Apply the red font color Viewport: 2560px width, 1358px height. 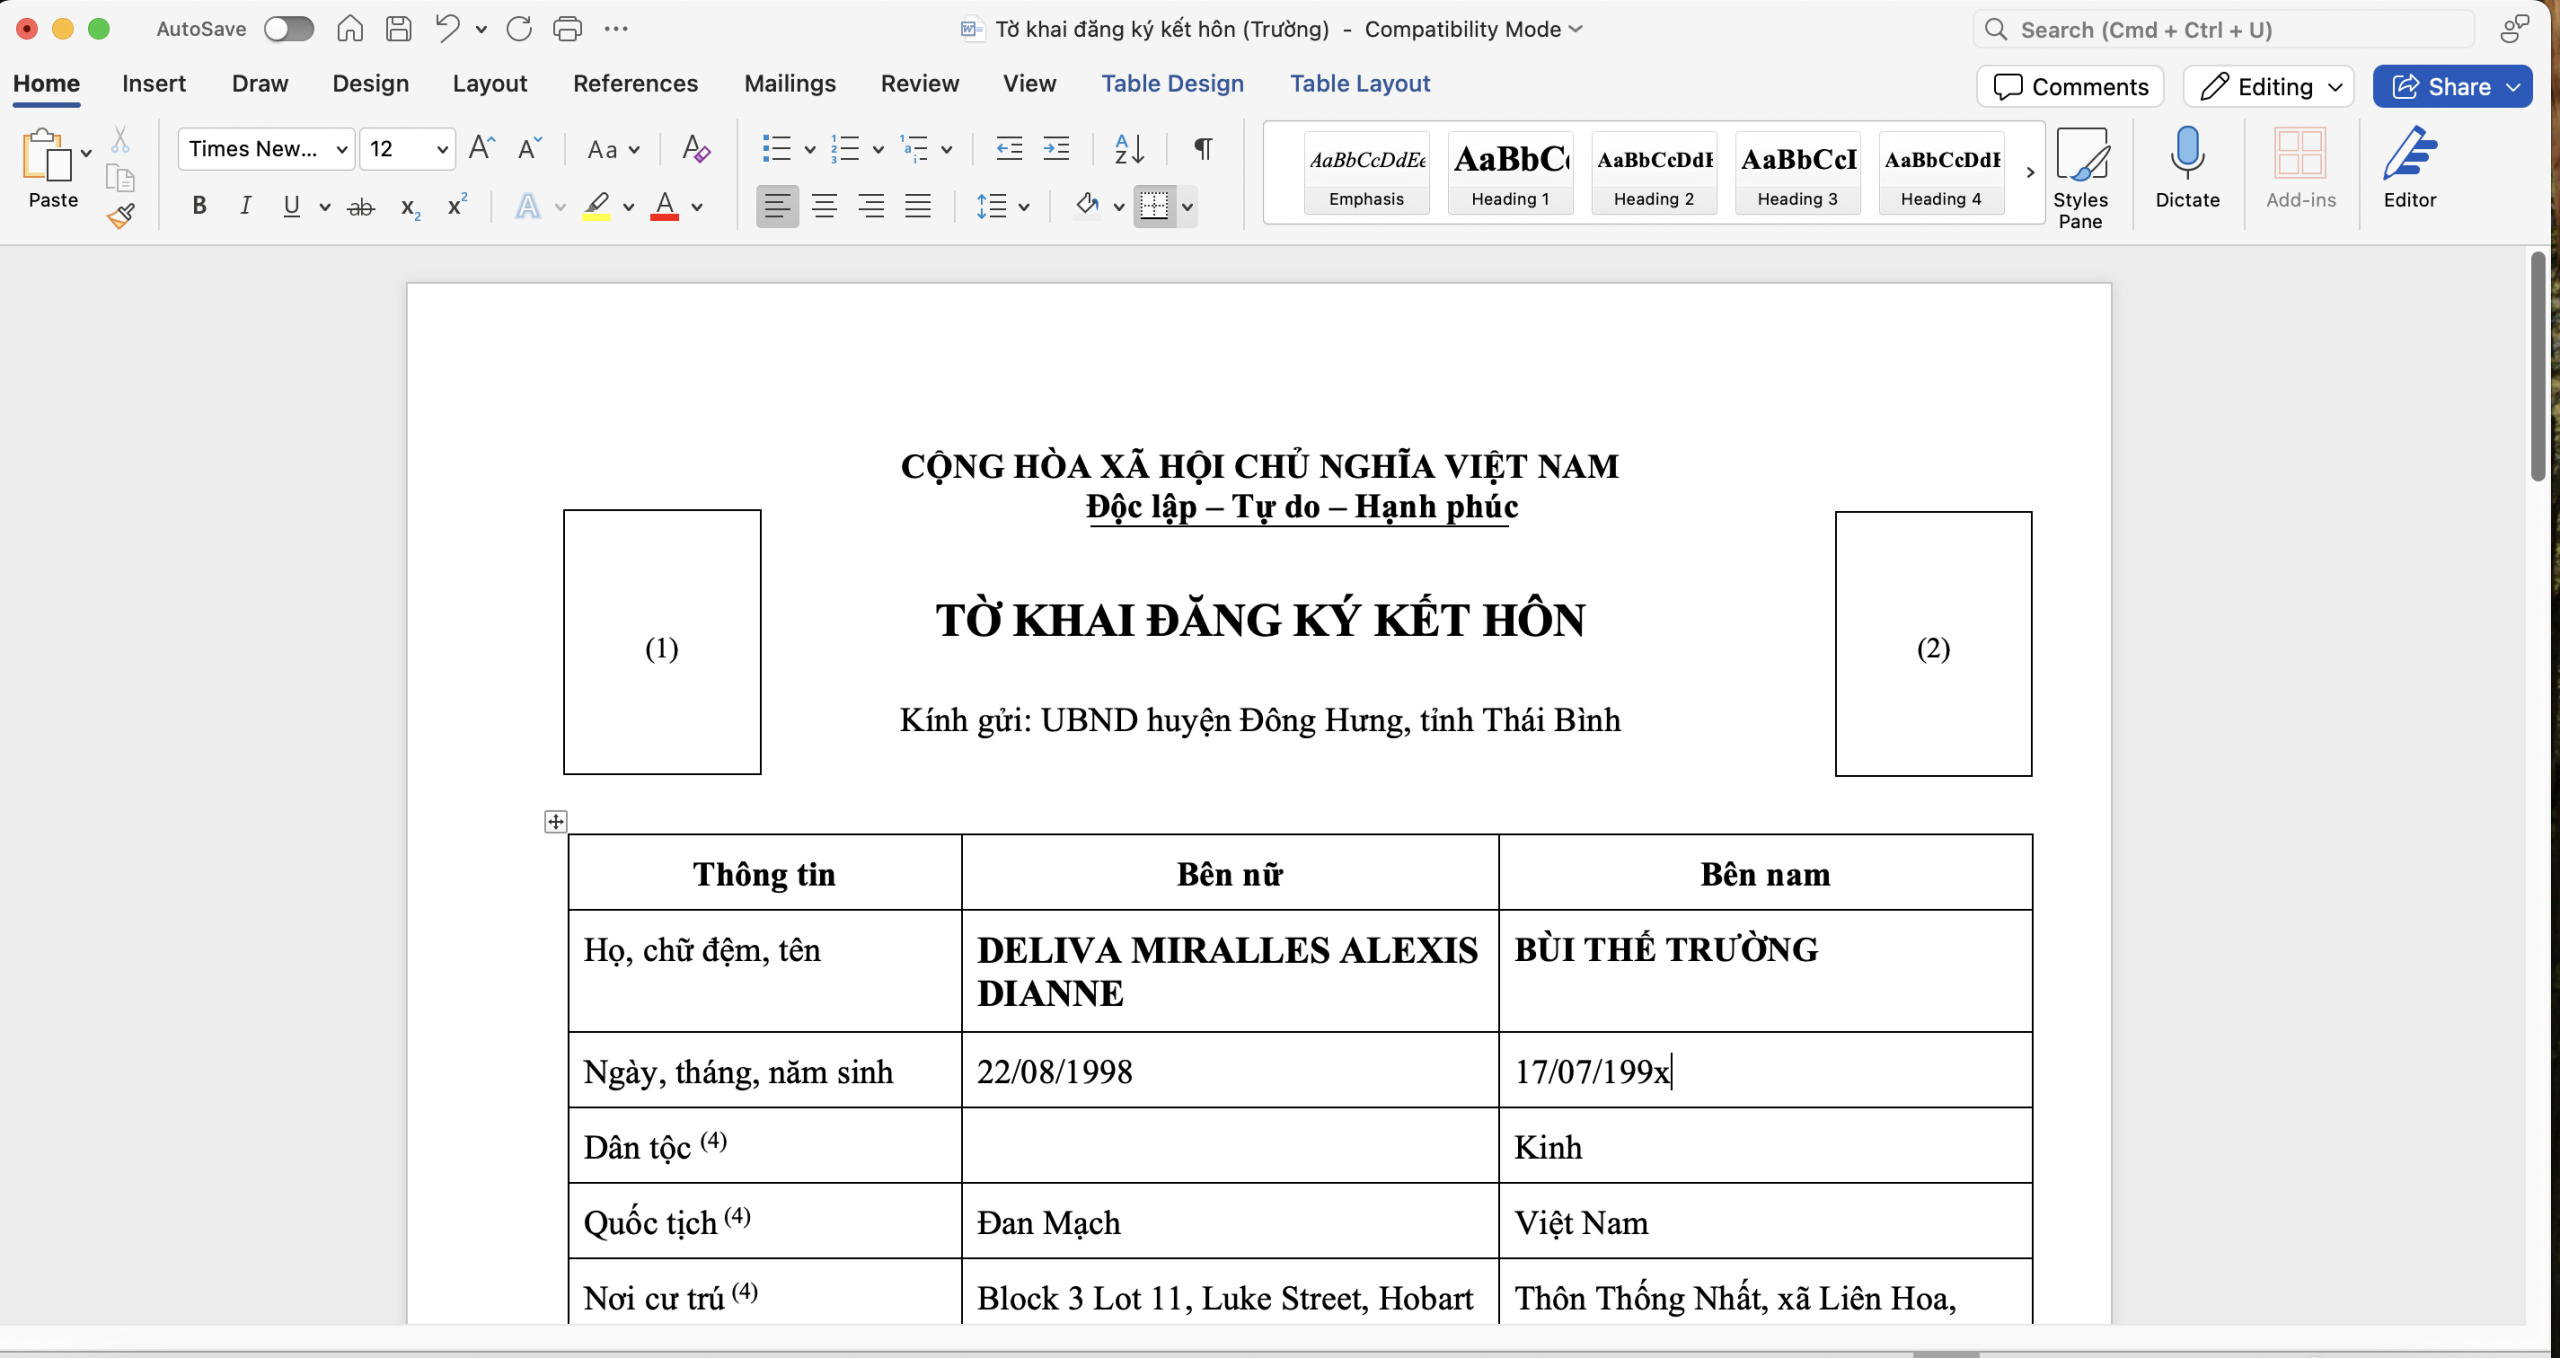665,206
